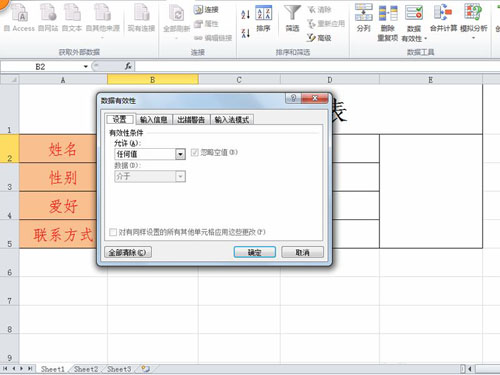Open the 数据 (Data) 介于 dropdown

click(x=180, y=176)
